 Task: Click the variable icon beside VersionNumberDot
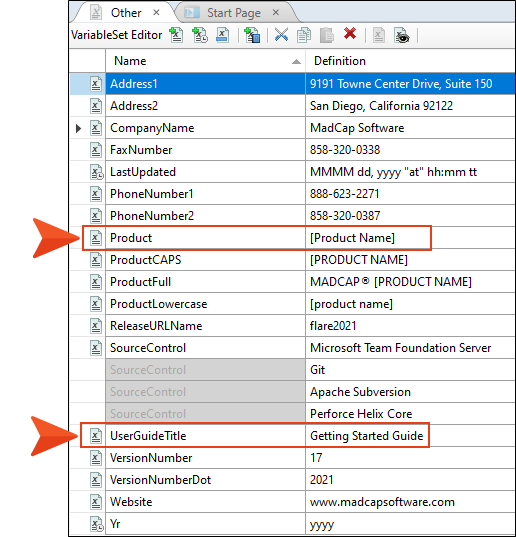click(x=96, y=480)
